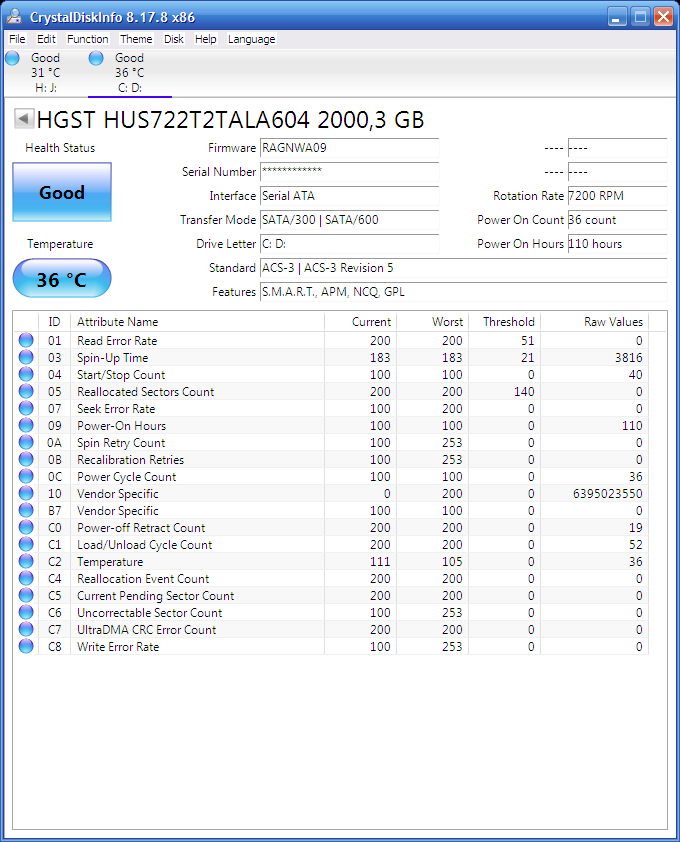Image resolution: width=680 pixels, height=842 pixels.
Task: Click the Current column header
Action: tap(360, 322)
